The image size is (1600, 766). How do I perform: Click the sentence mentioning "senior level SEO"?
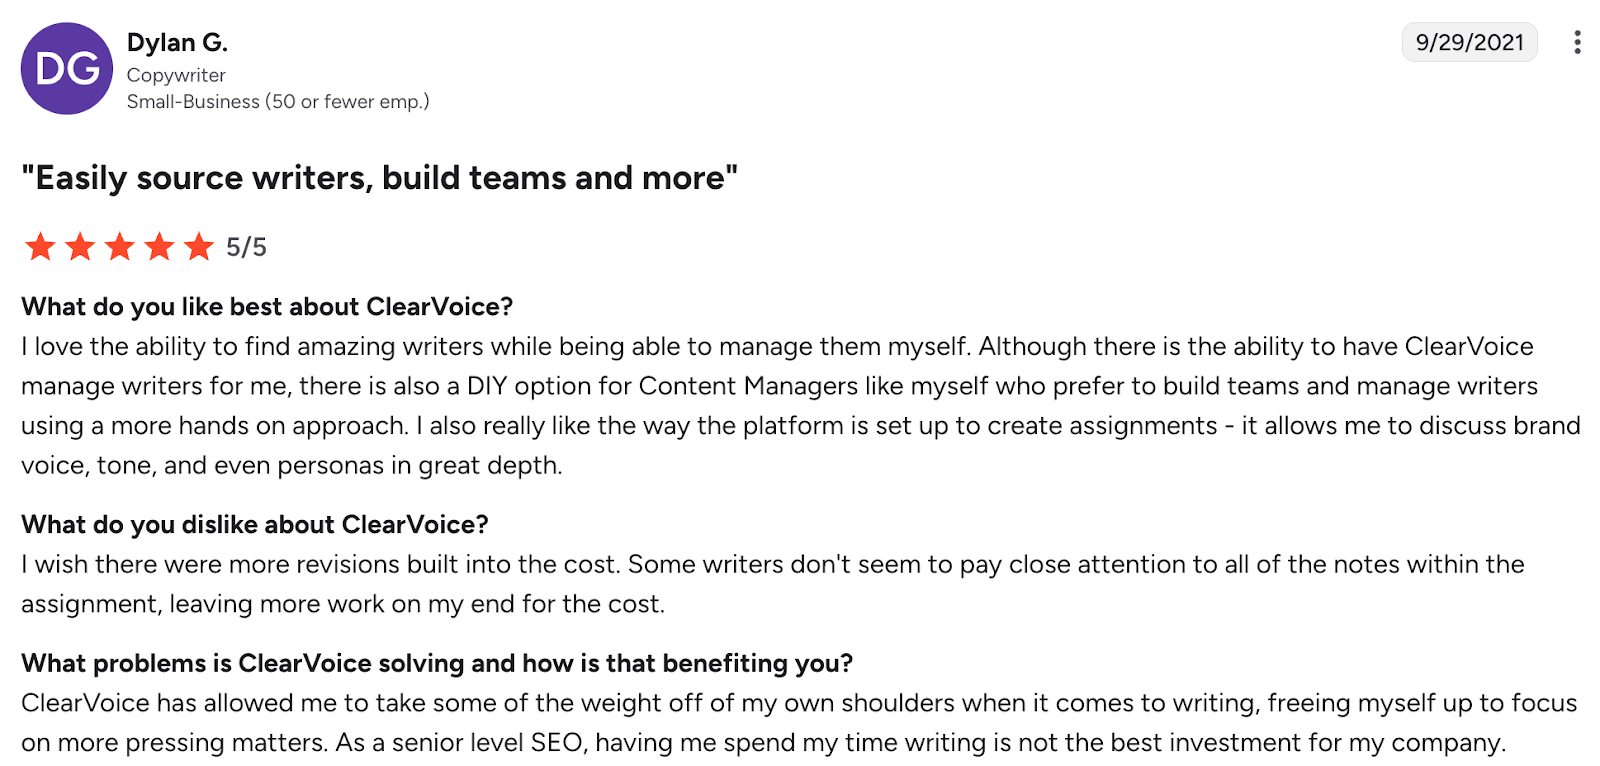pyautogui.click(x=920, y=743)
